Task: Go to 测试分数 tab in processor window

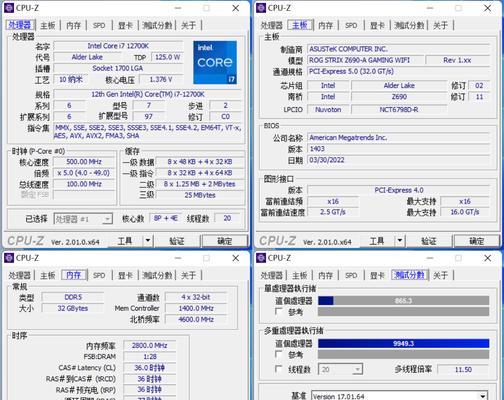Action: tap(157, 25)
